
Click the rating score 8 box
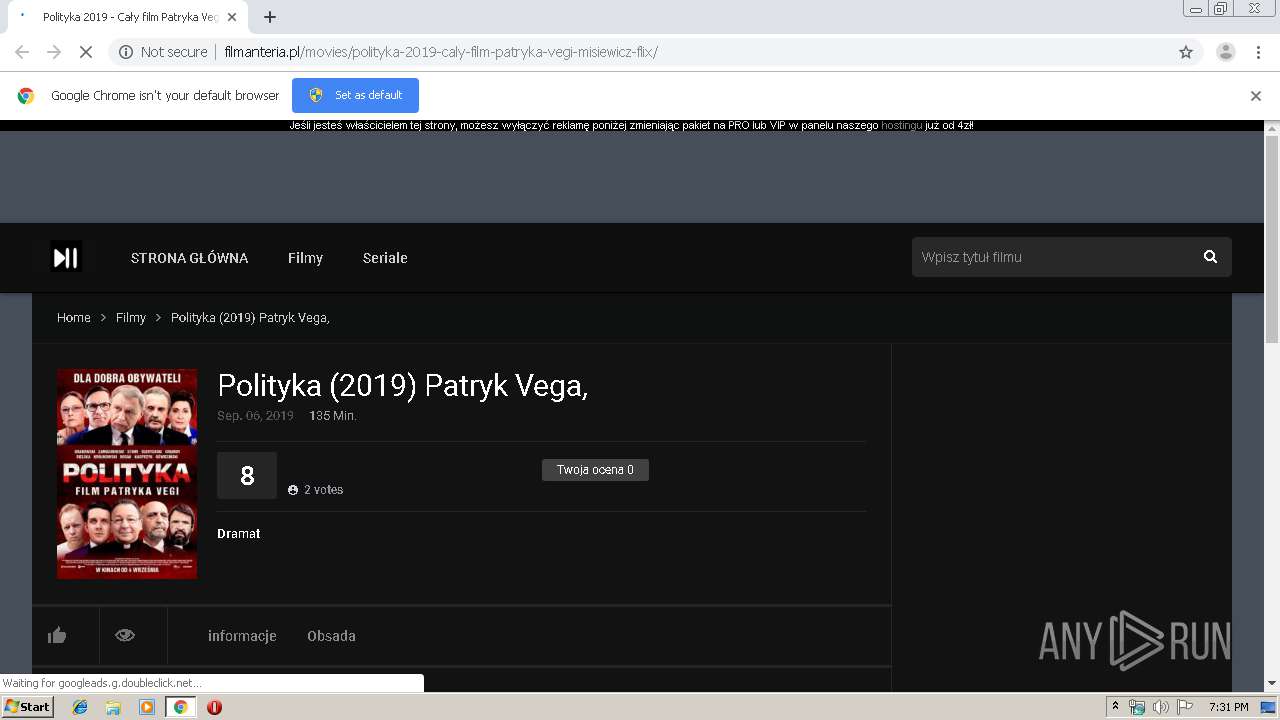tap(247, 476)
